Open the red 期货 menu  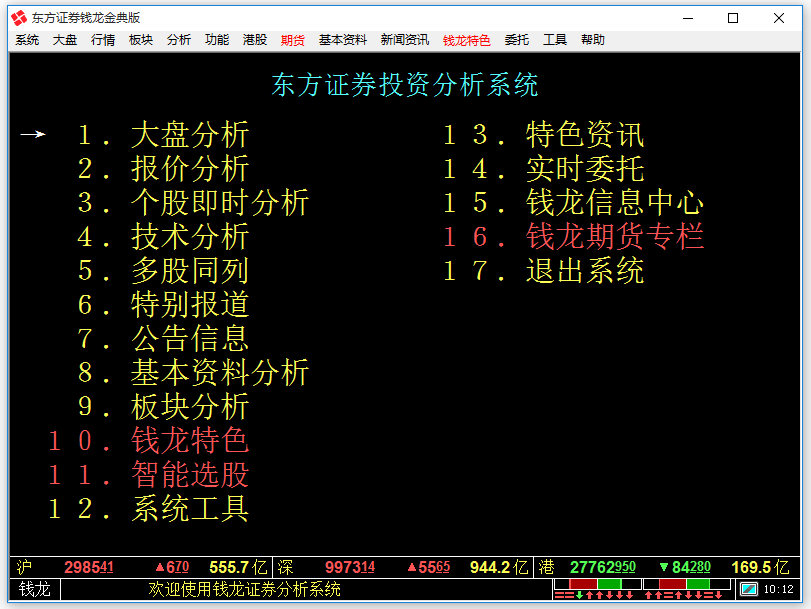coord(293,40)
